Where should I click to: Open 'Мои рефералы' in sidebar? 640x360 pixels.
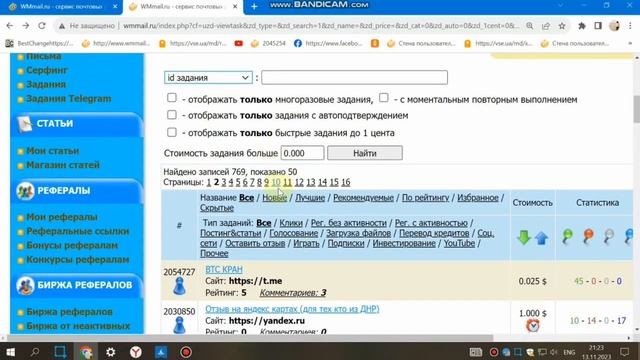click(x=62, y=217)
